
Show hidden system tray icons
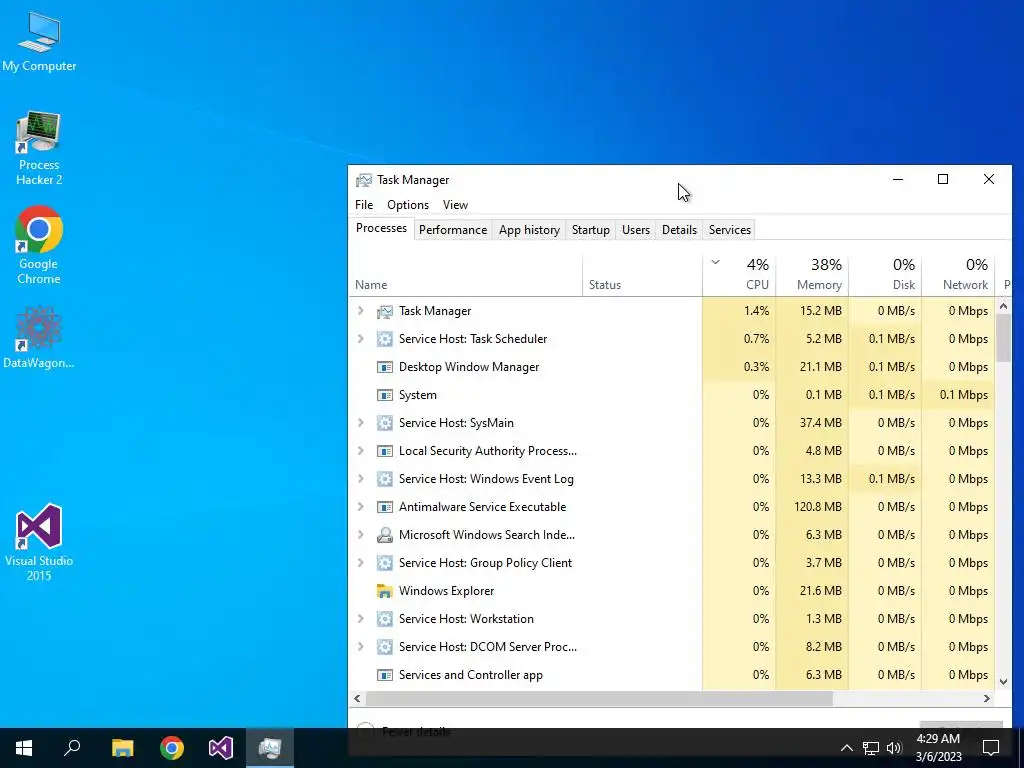[846, 748]
